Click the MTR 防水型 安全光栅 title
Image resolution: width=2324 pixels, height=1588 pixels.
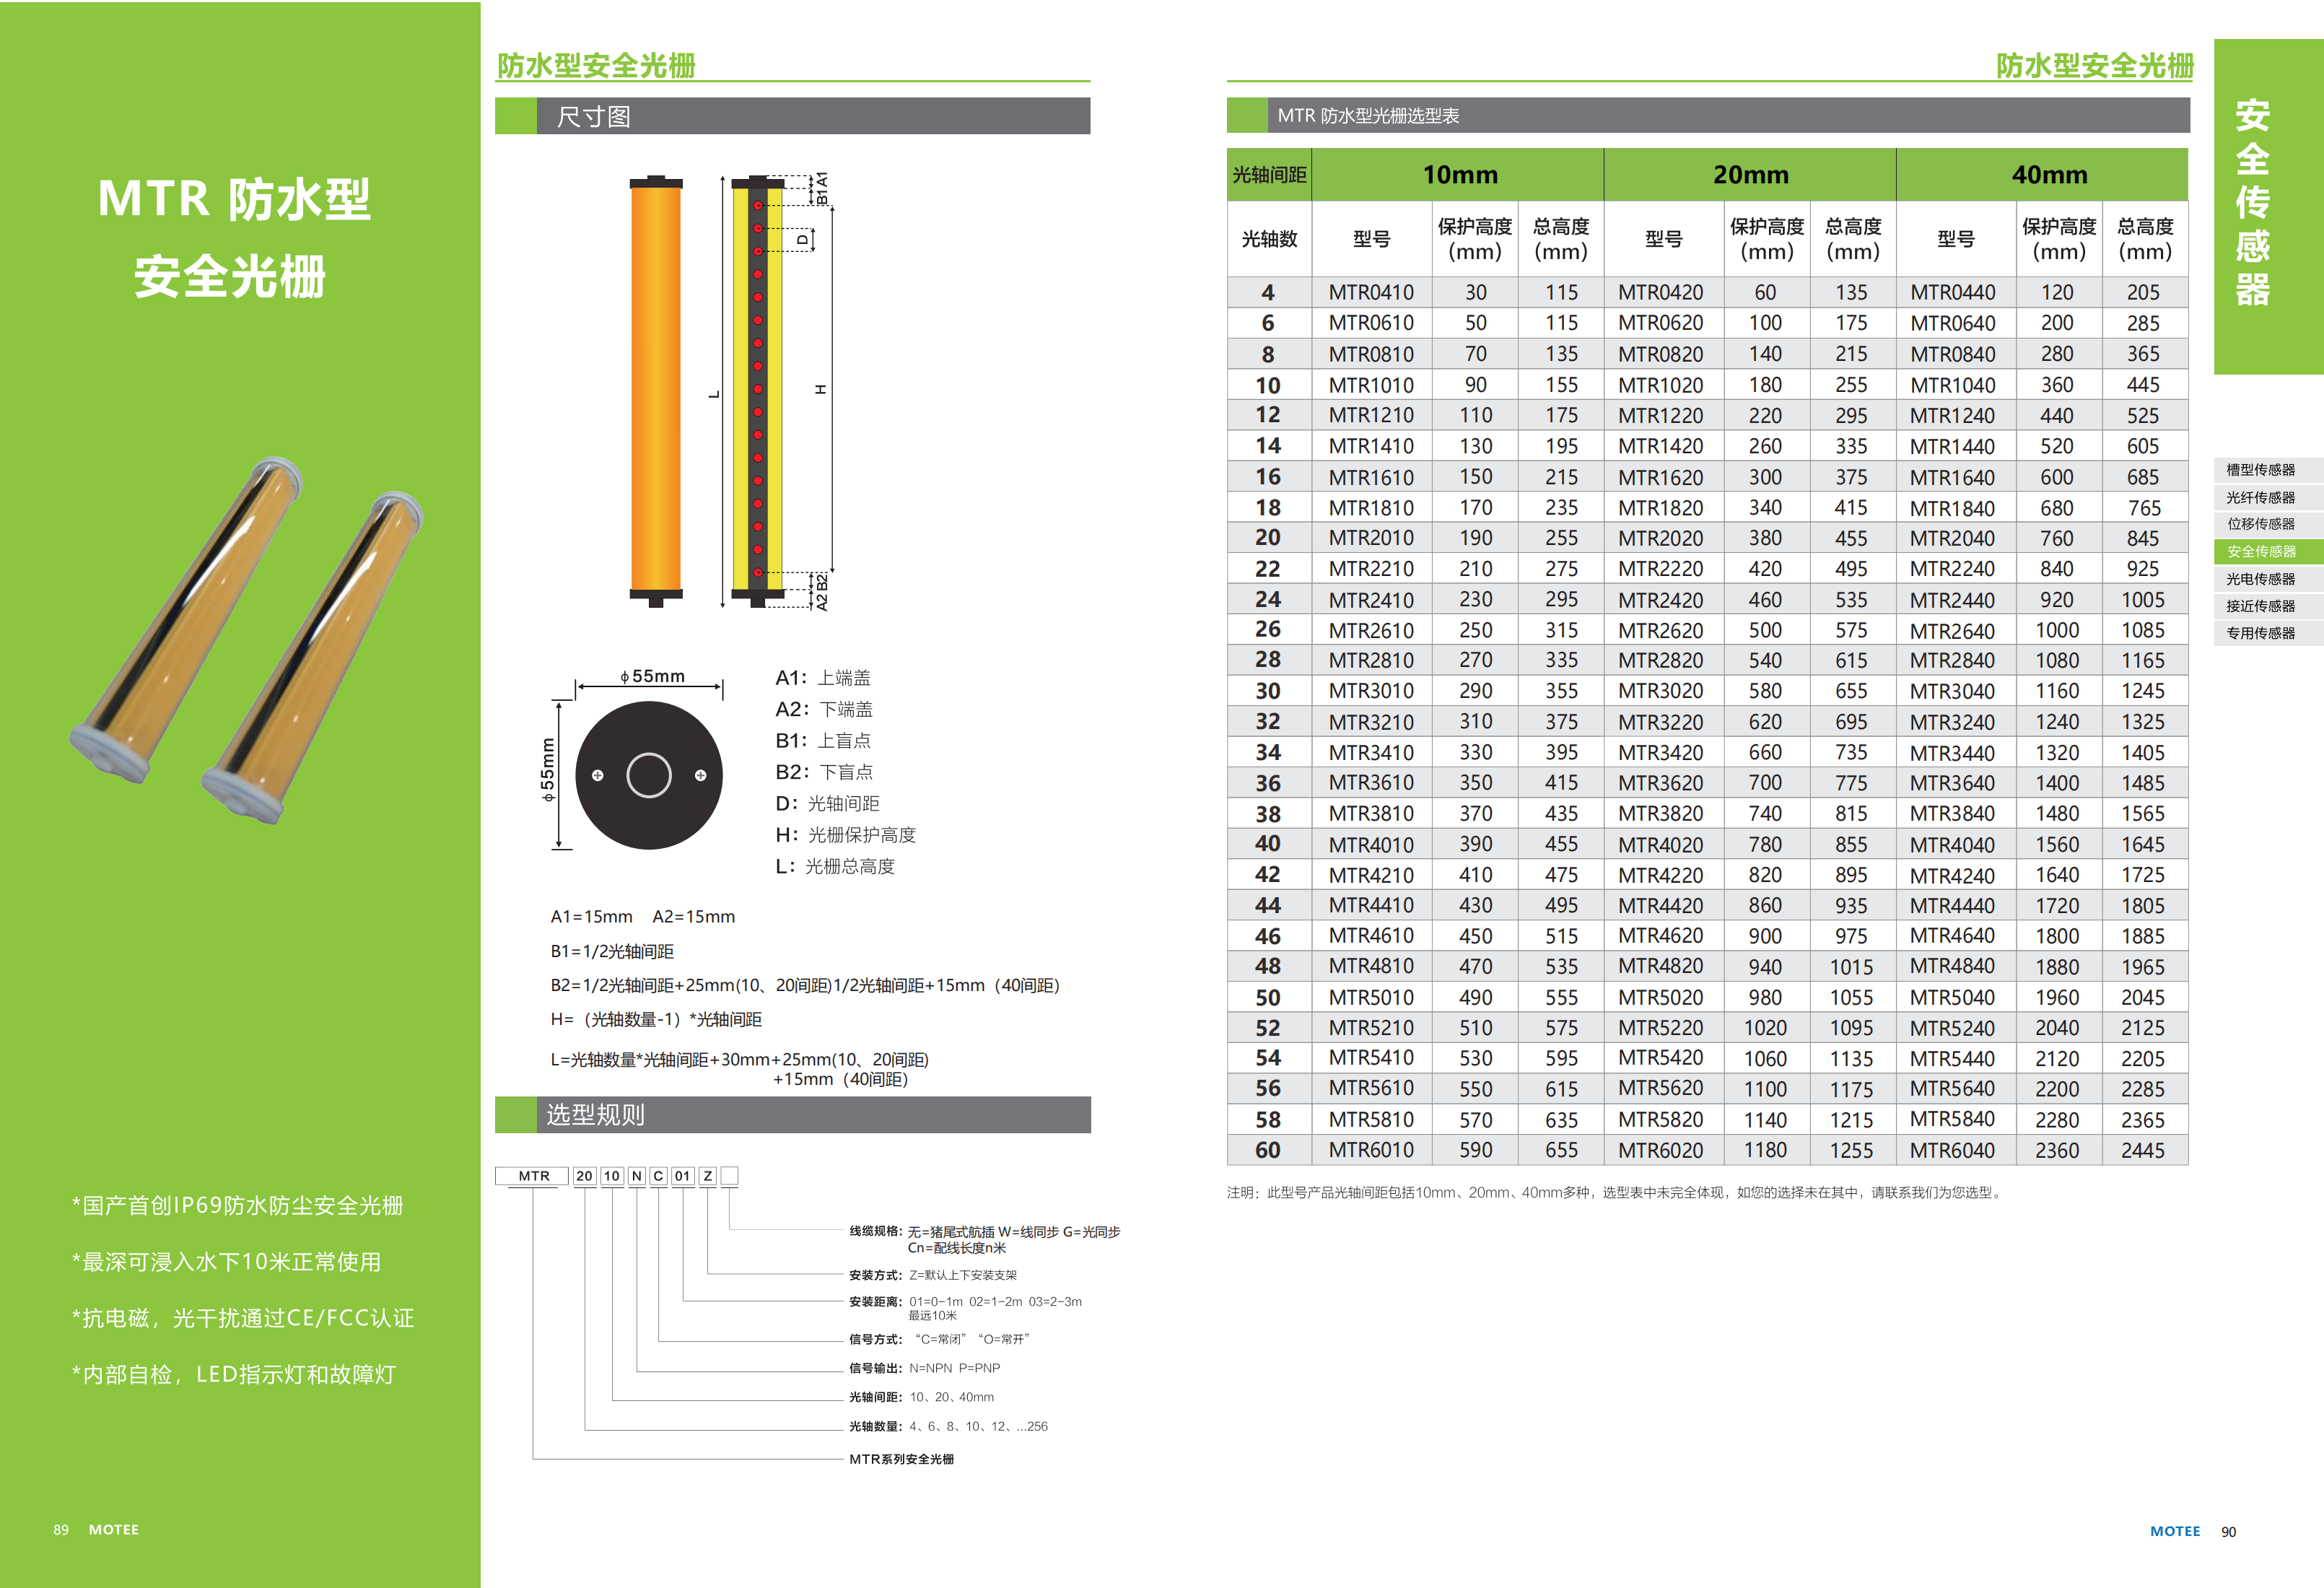(x=233, y=238)
